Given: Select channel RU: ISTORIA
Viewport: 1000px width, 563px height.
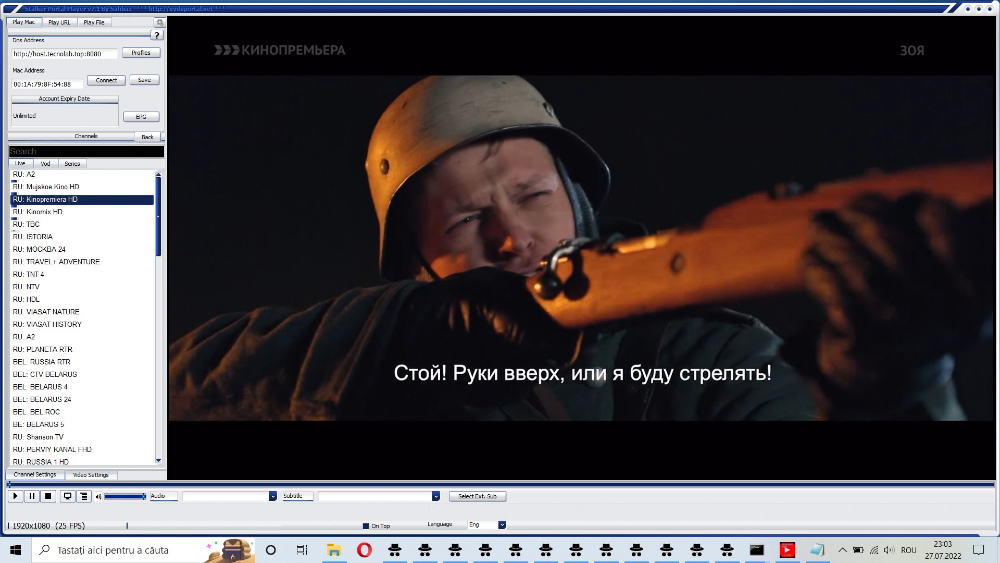Looking at the screenshot, I should [82, 237].
